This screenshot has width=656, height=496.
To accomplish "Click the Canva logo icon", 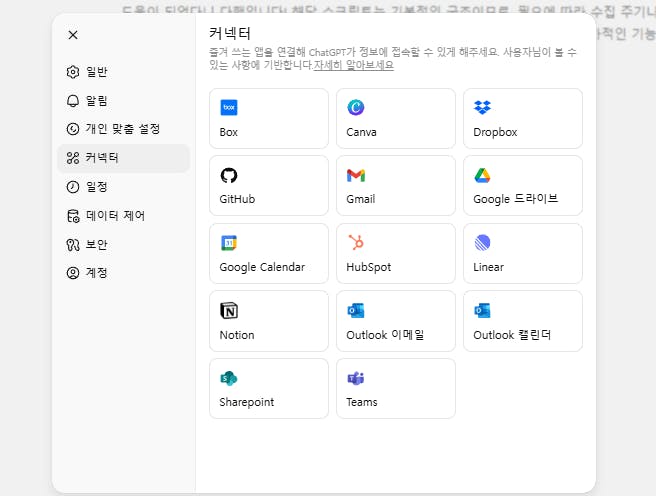I will [356, 107].
